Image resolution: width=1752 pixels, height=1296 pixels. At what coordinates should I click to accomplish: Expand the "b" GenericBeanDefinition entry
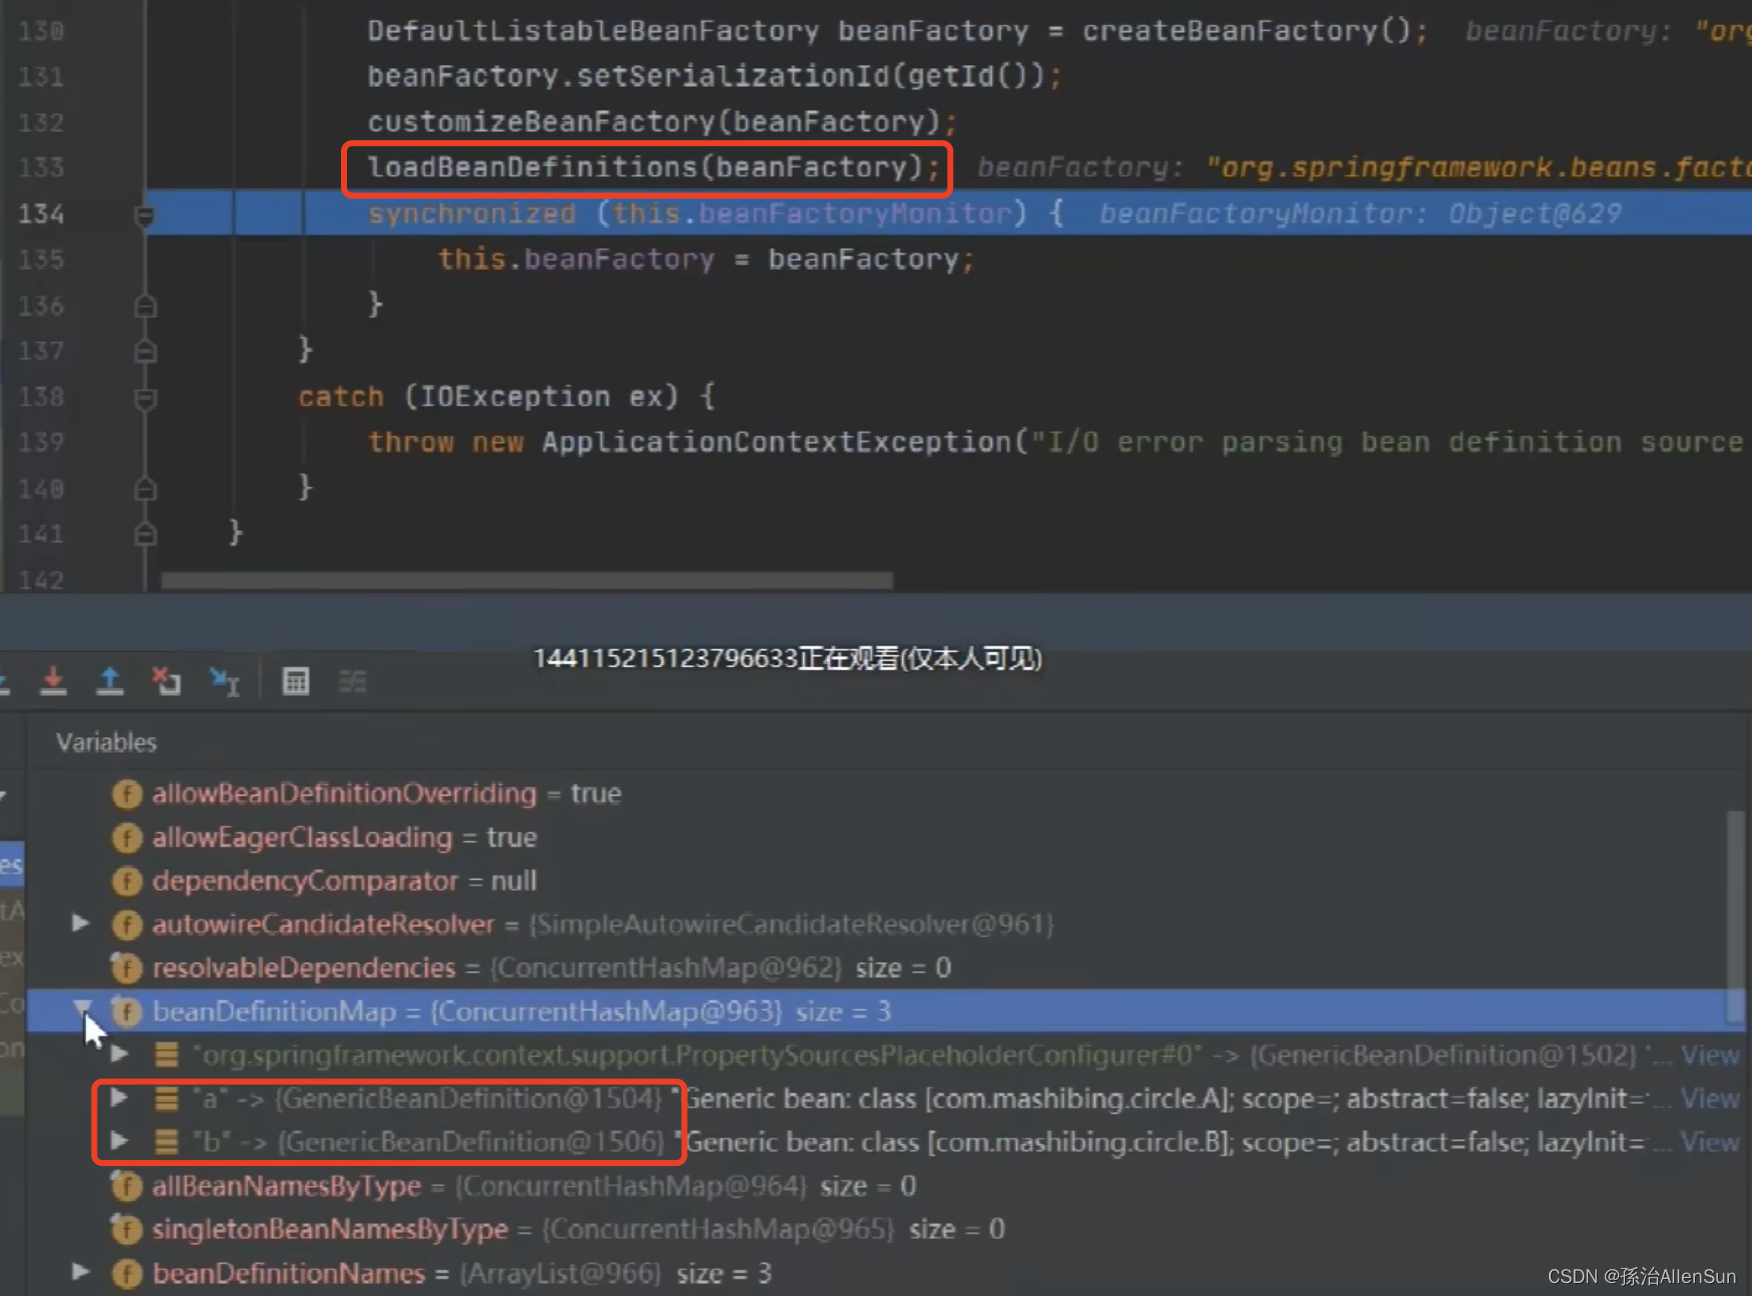click(119, 1141)
